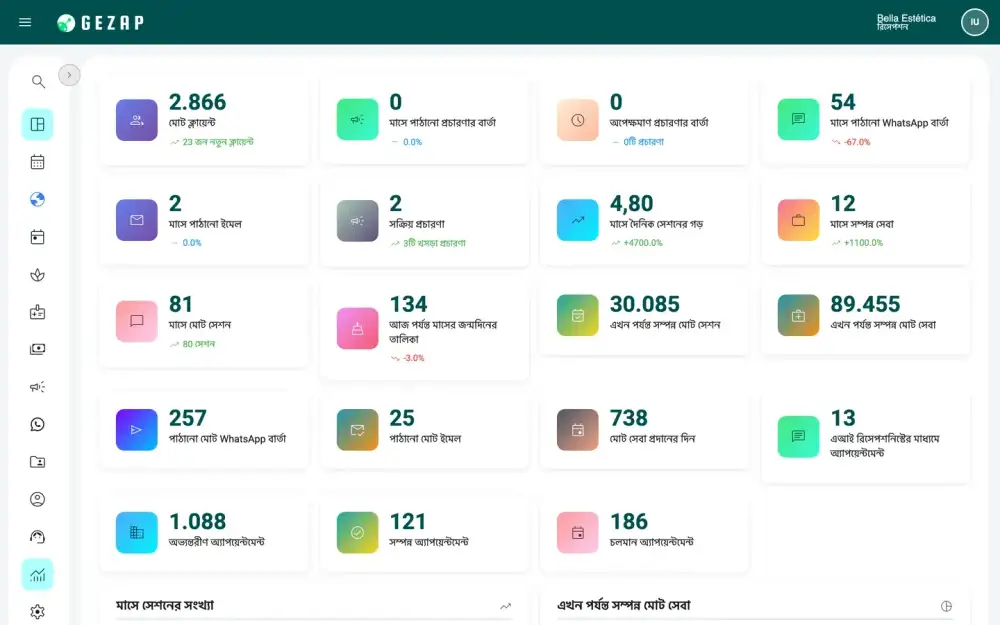Click the Bella Estética account name
The width and height of the screenshot is (1000, 625).
coord(906,18)
